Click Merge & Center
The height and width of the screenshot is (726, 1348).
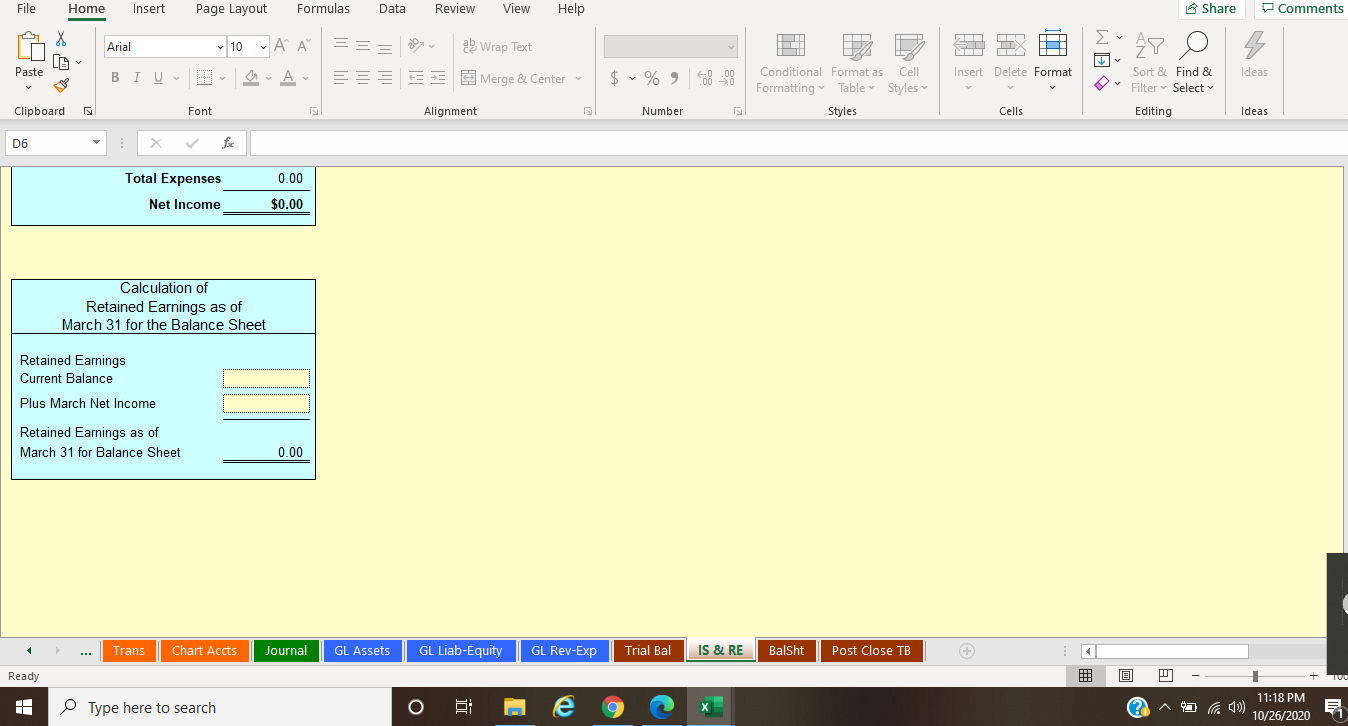pyautogui.click(x=513, y=78)
